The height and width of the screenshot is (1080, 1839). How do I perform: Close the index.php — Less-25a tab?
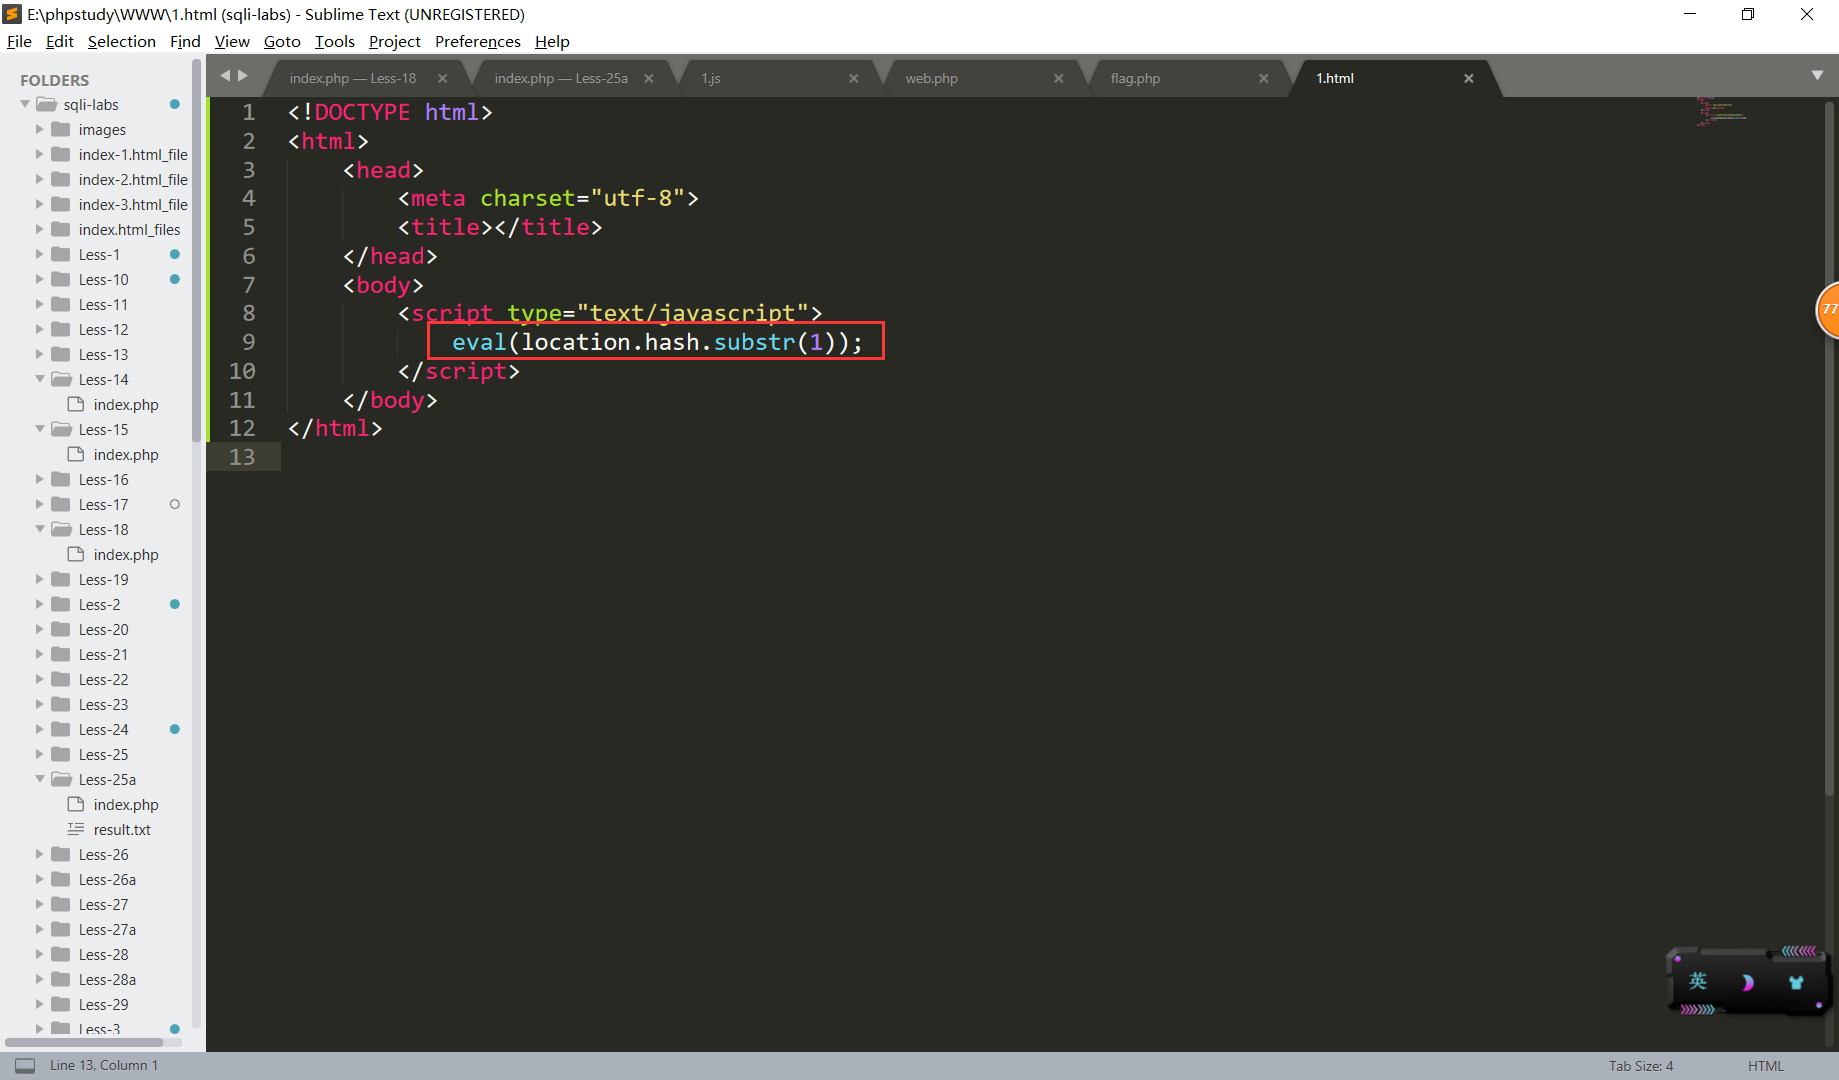tap(648, 79)
